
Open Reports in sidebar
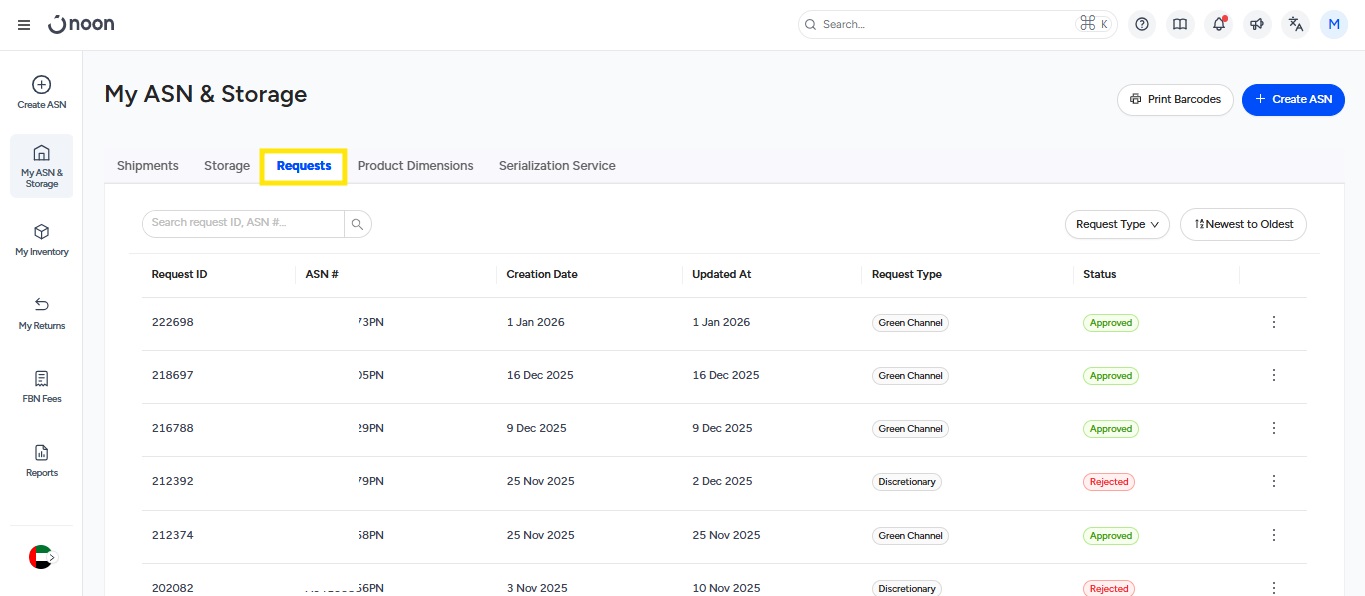[42, 461]
